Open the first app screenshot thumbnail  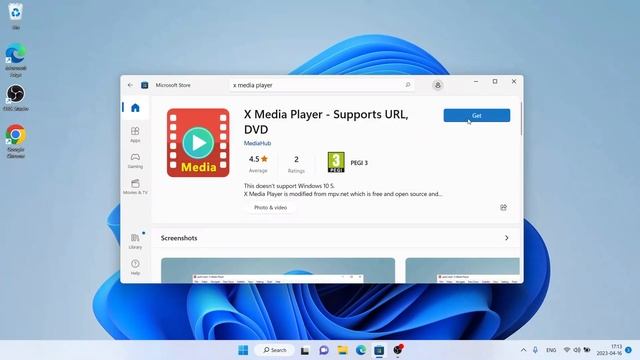click(278, 270)
